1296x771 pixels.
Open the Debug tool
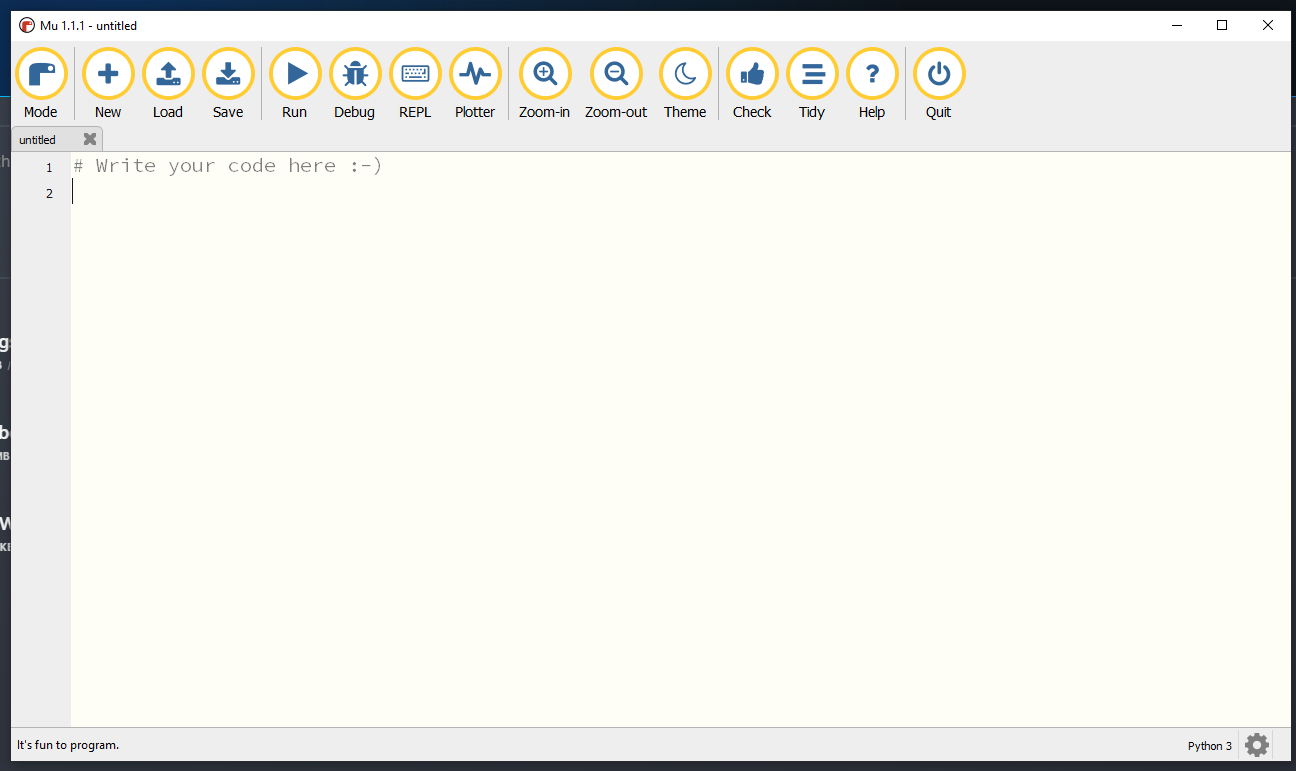coord(354,73)
